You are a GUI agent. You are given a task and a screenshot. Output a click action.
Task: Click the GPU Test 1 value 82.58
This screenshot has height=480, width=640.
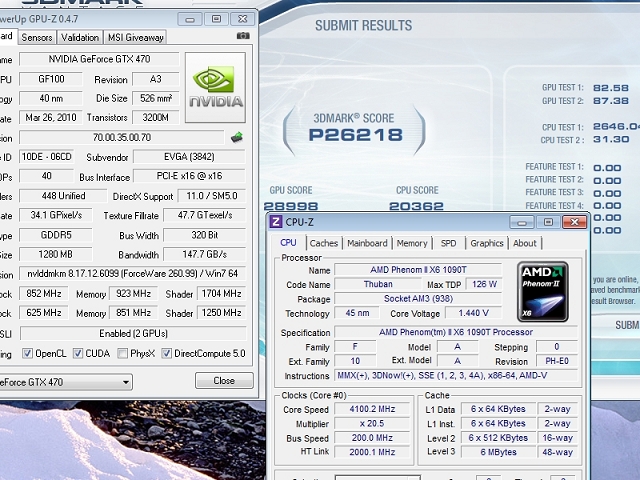(611, 88)
